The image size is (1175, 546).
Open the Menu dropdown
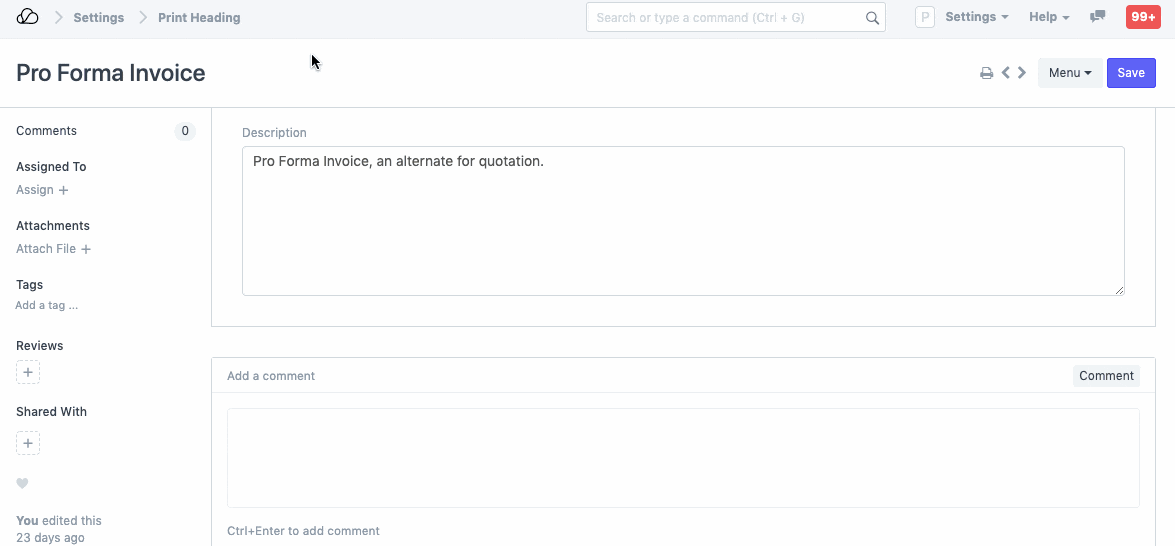(1070, 73)
